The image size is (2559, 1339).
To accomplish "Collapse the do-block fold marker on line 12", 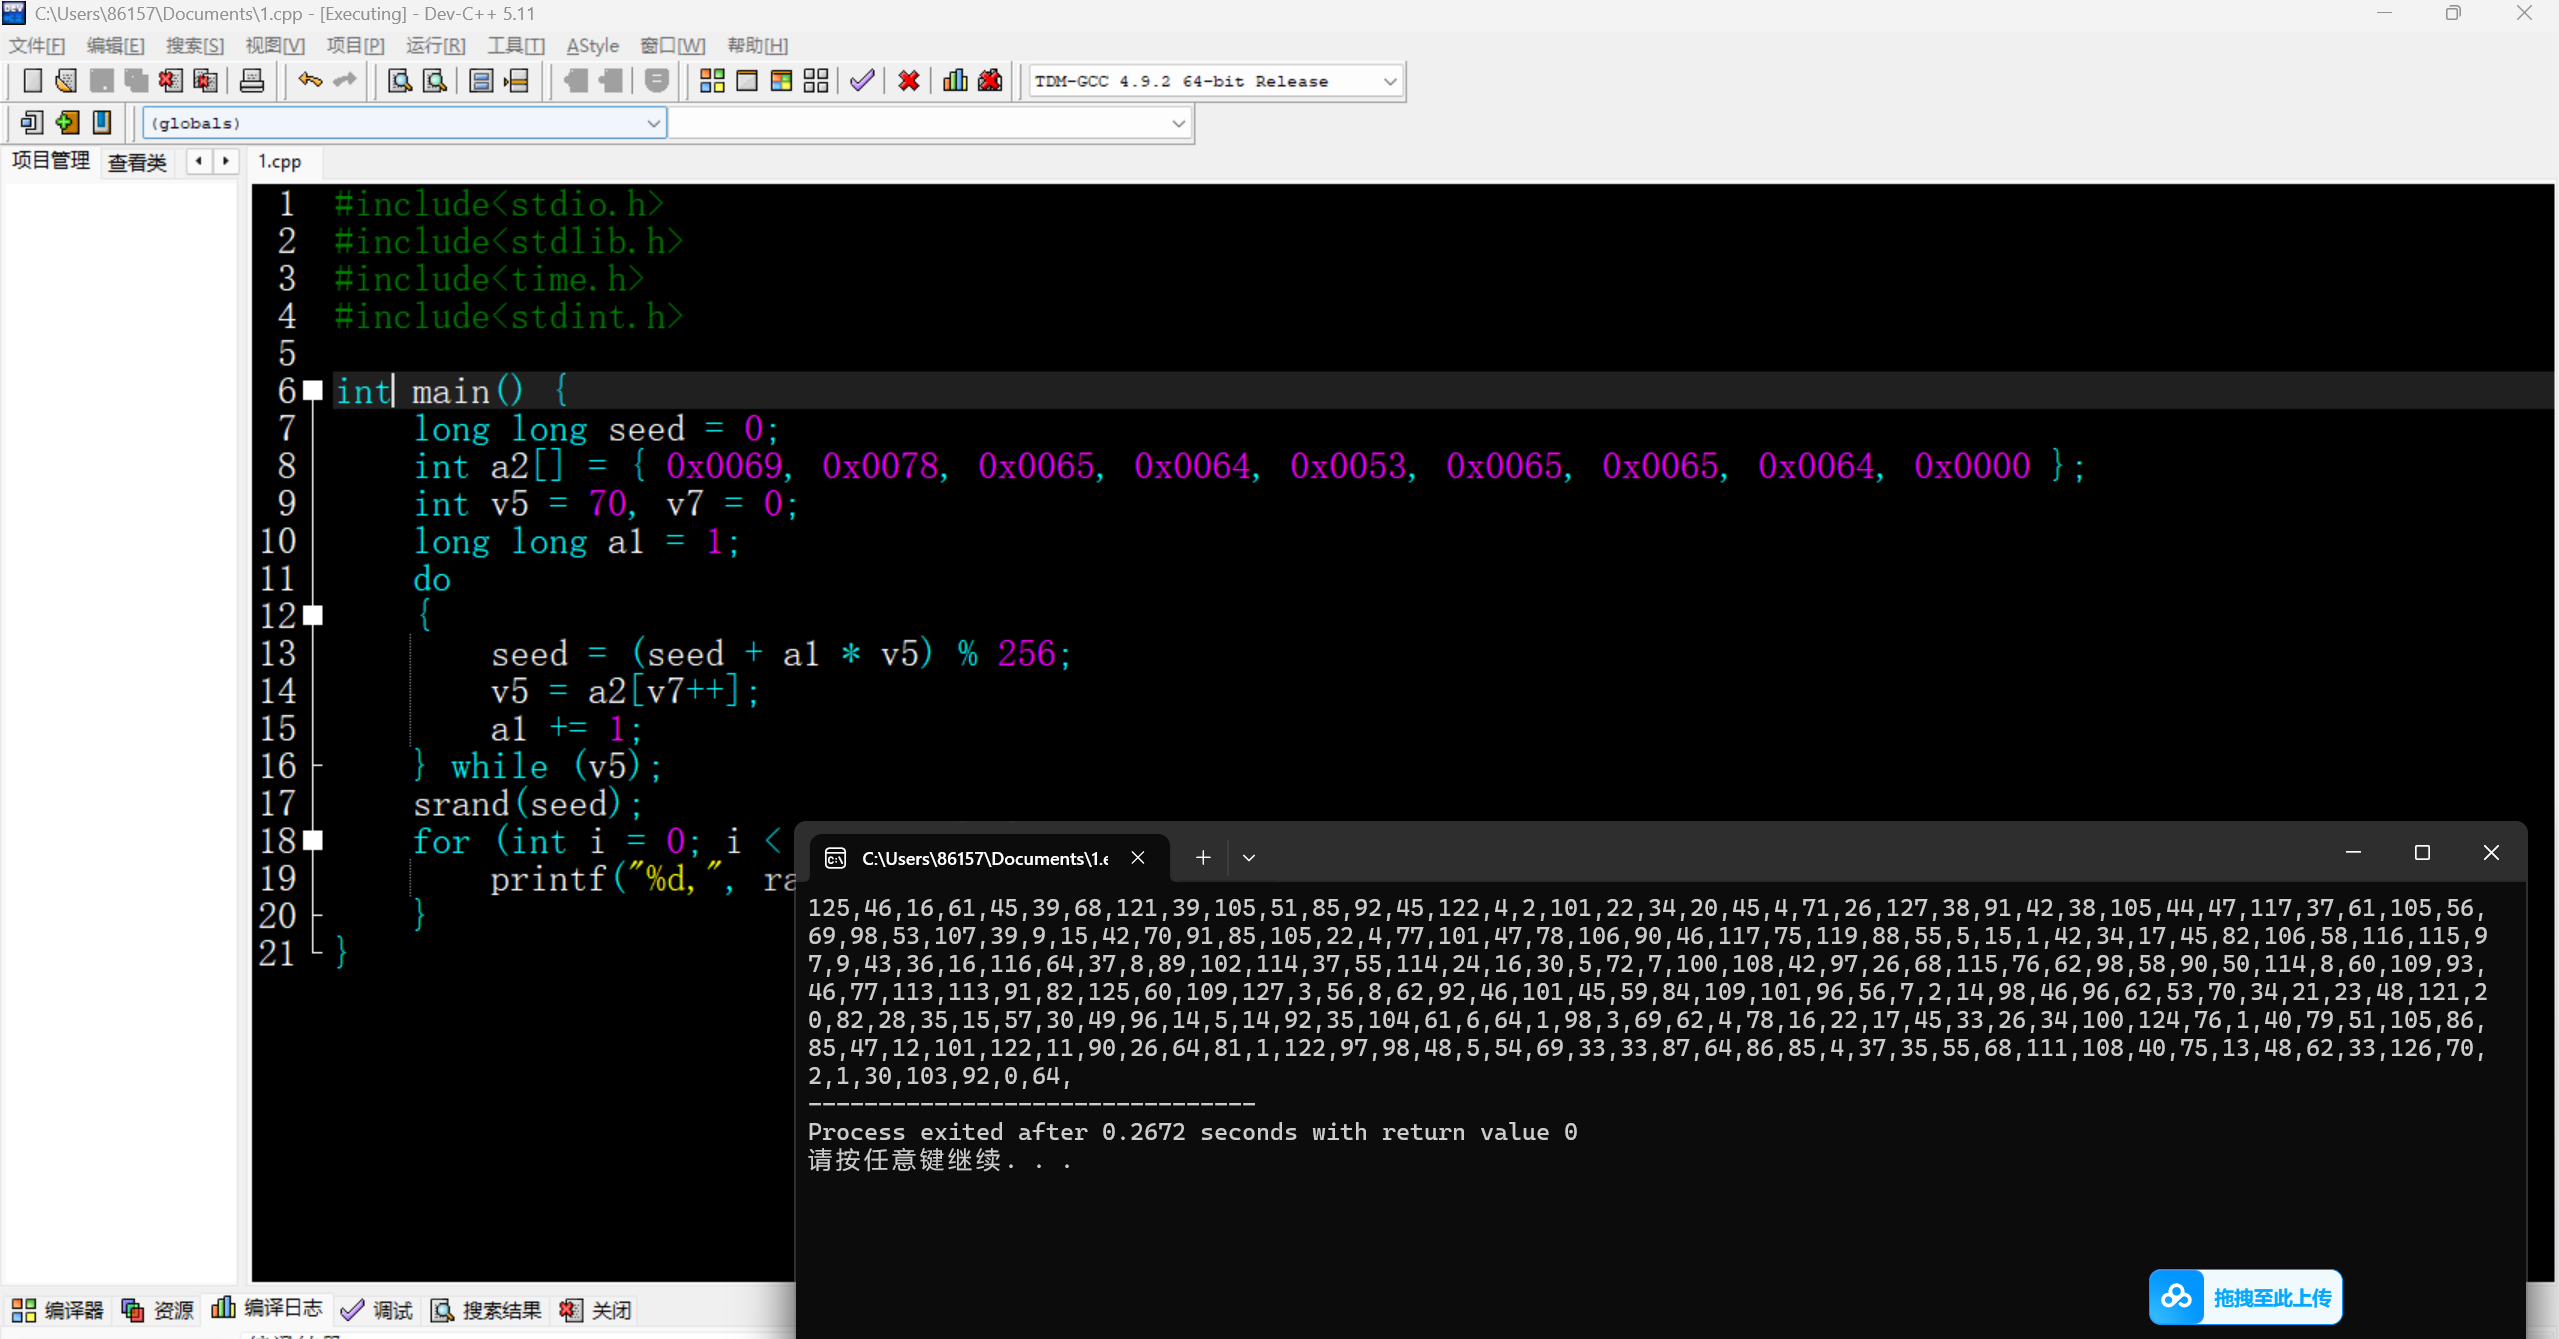I will (313, 615).
